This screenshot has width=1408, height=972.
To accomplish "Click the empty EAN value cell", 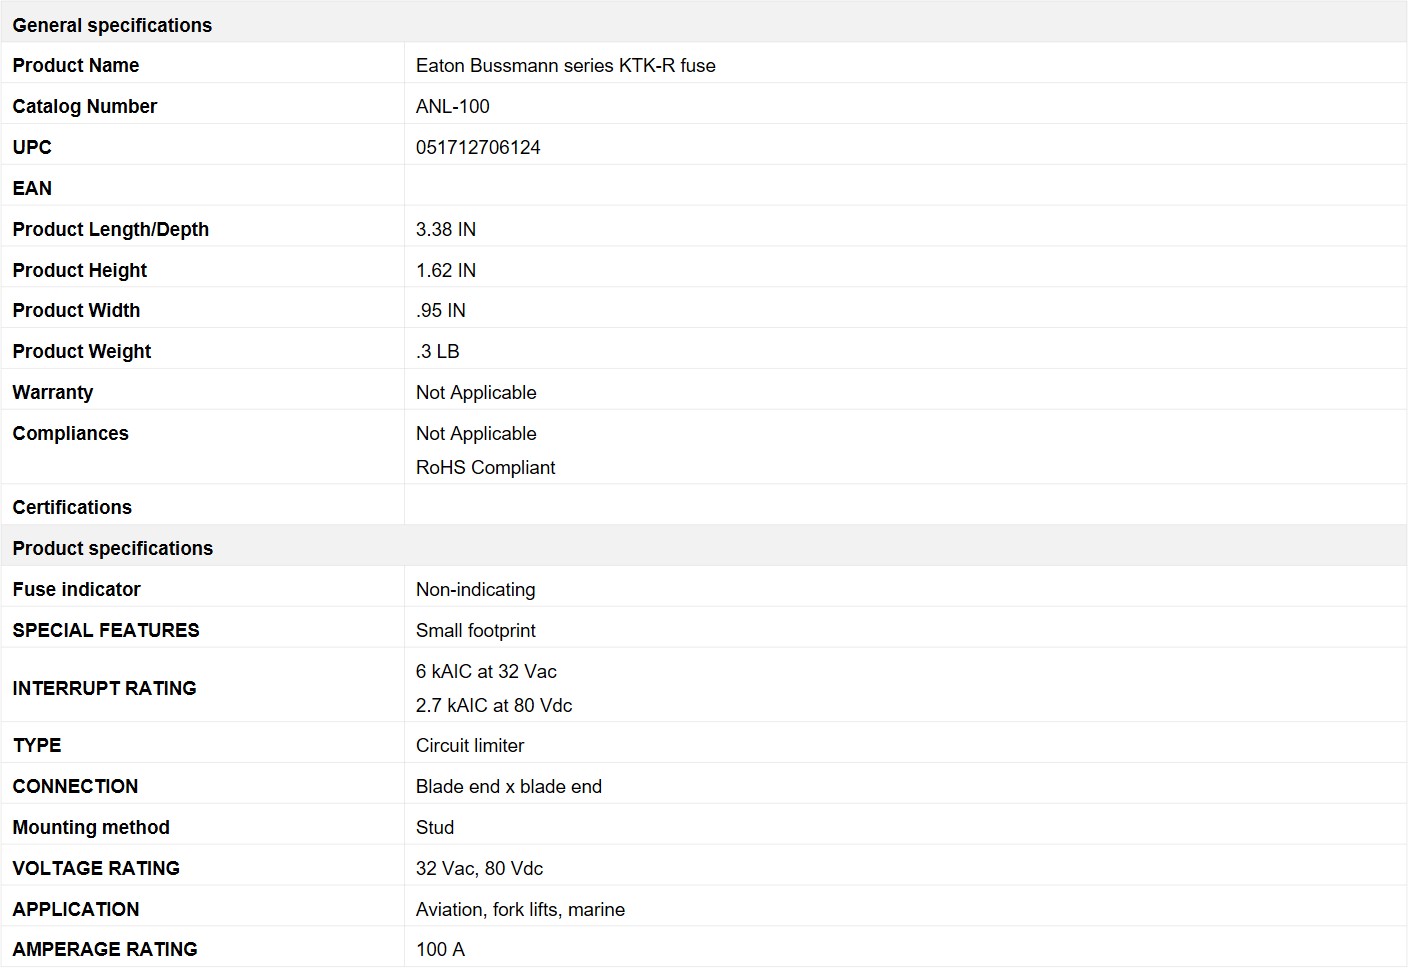I will point(904,188).
